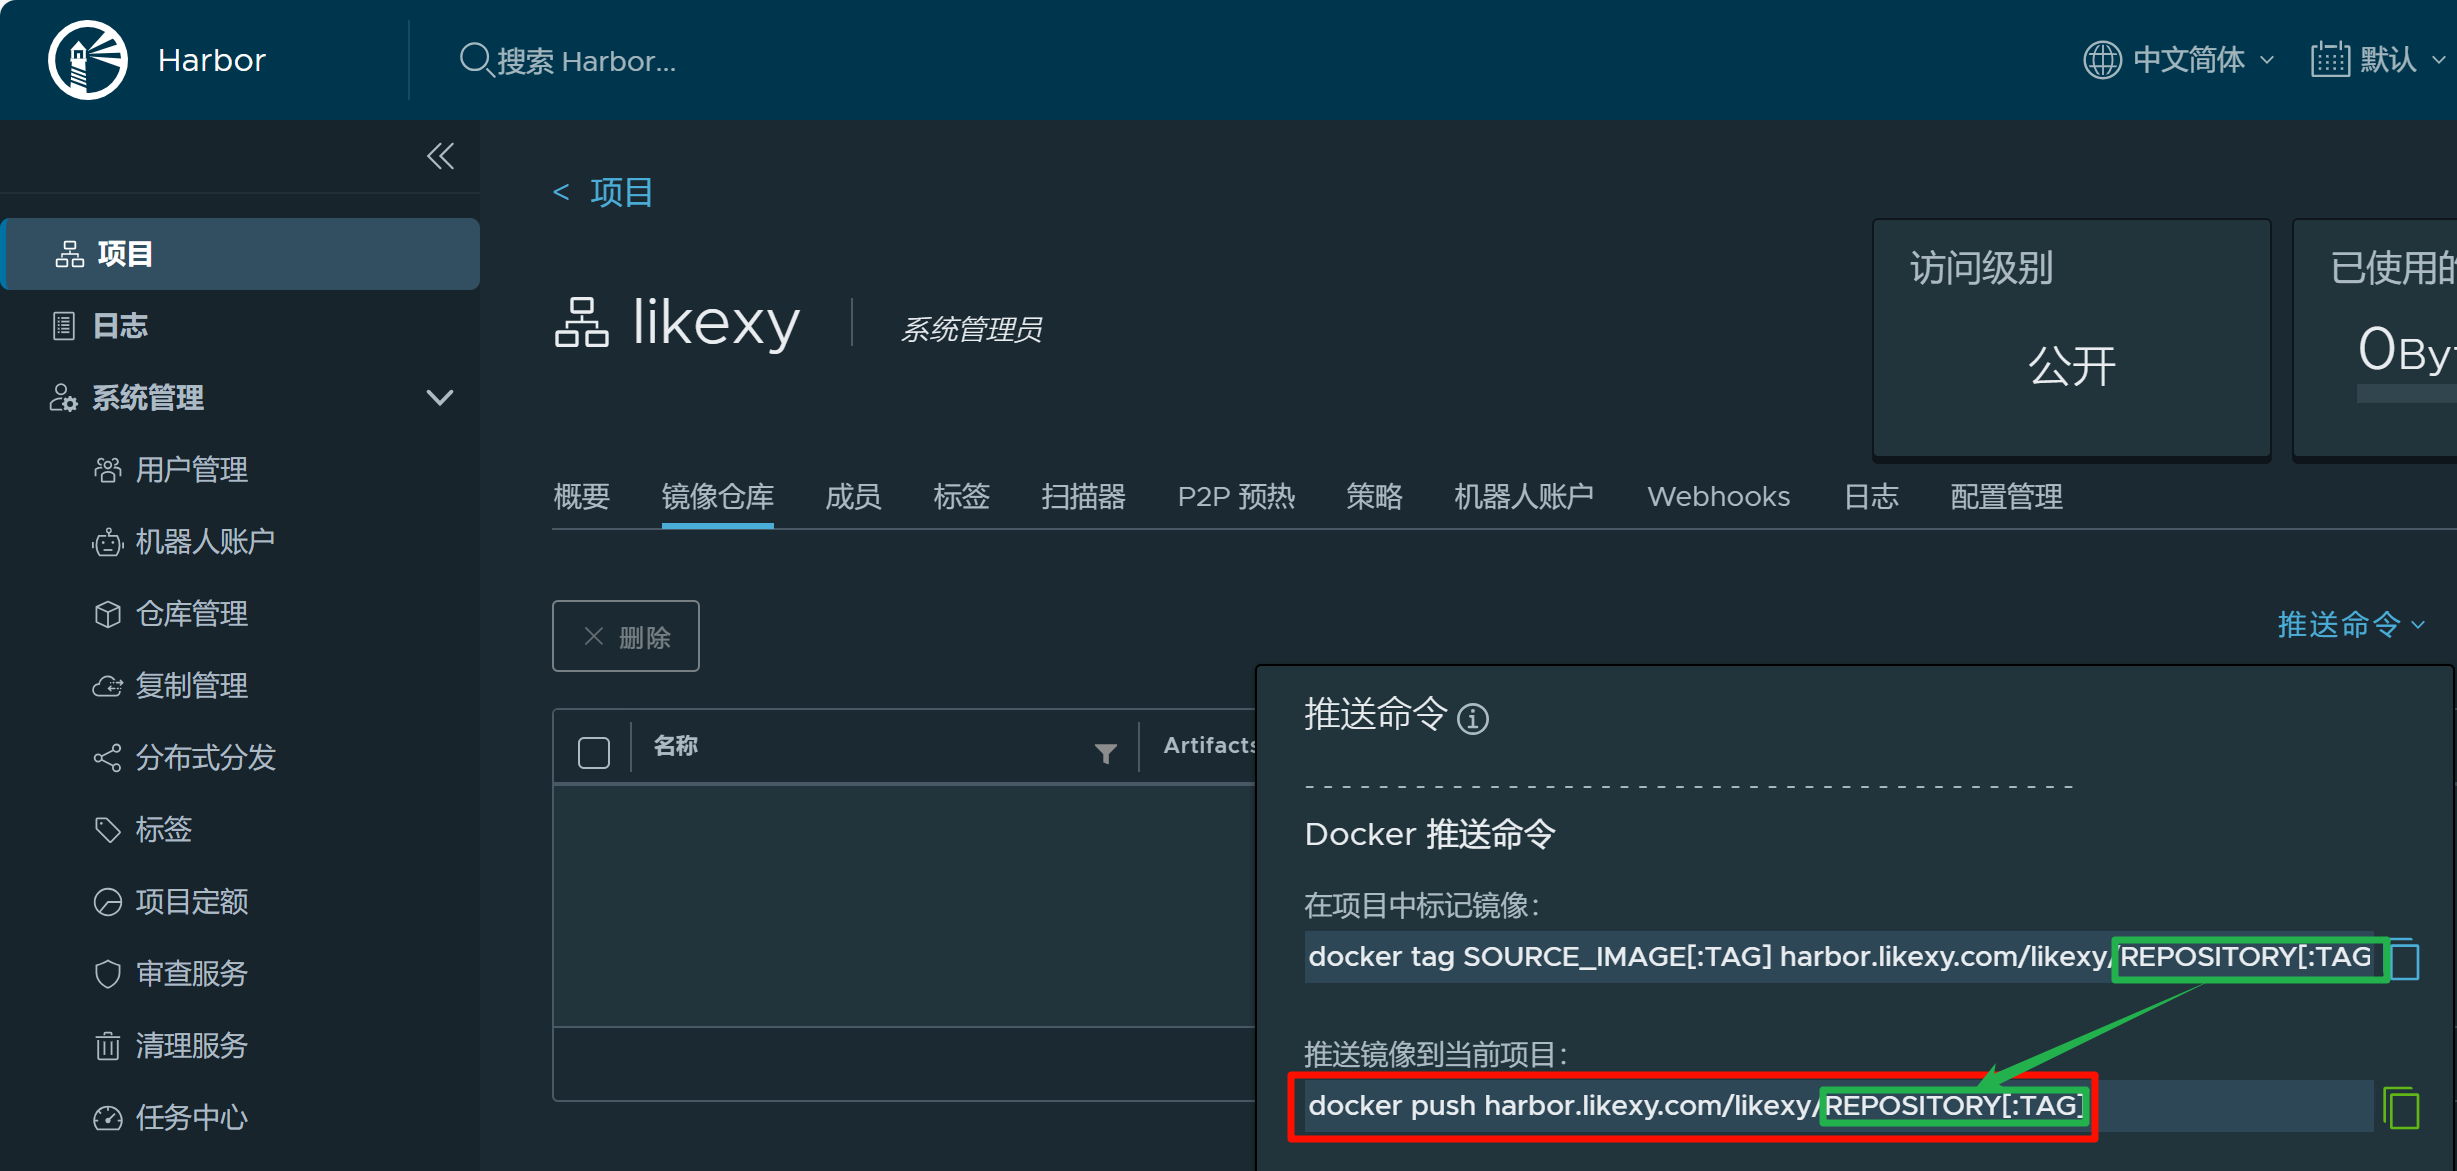Open 日志 in the left sidebar
Screen dimensions: 2457x1171
[x=120, y=326]
